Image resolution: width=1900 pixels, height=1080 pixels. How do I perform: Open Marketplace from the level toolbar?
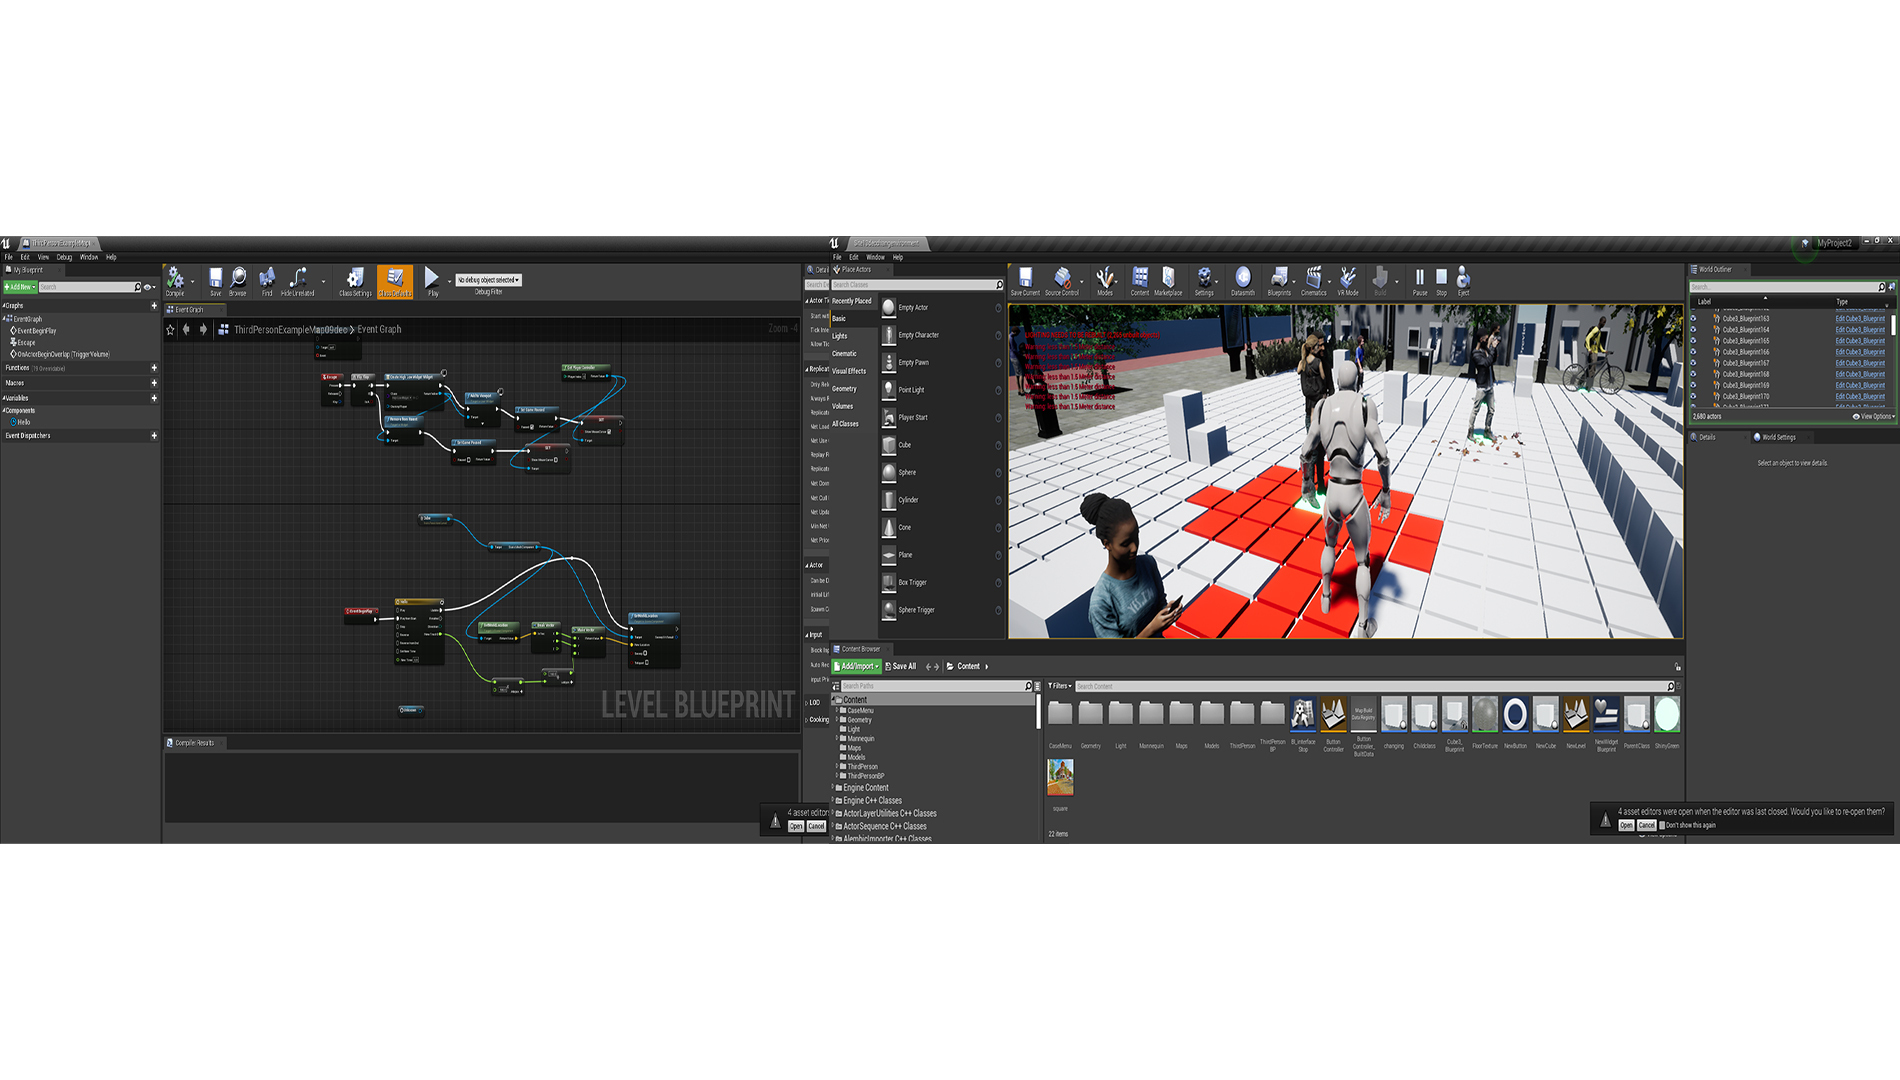tap(1168, 281)
